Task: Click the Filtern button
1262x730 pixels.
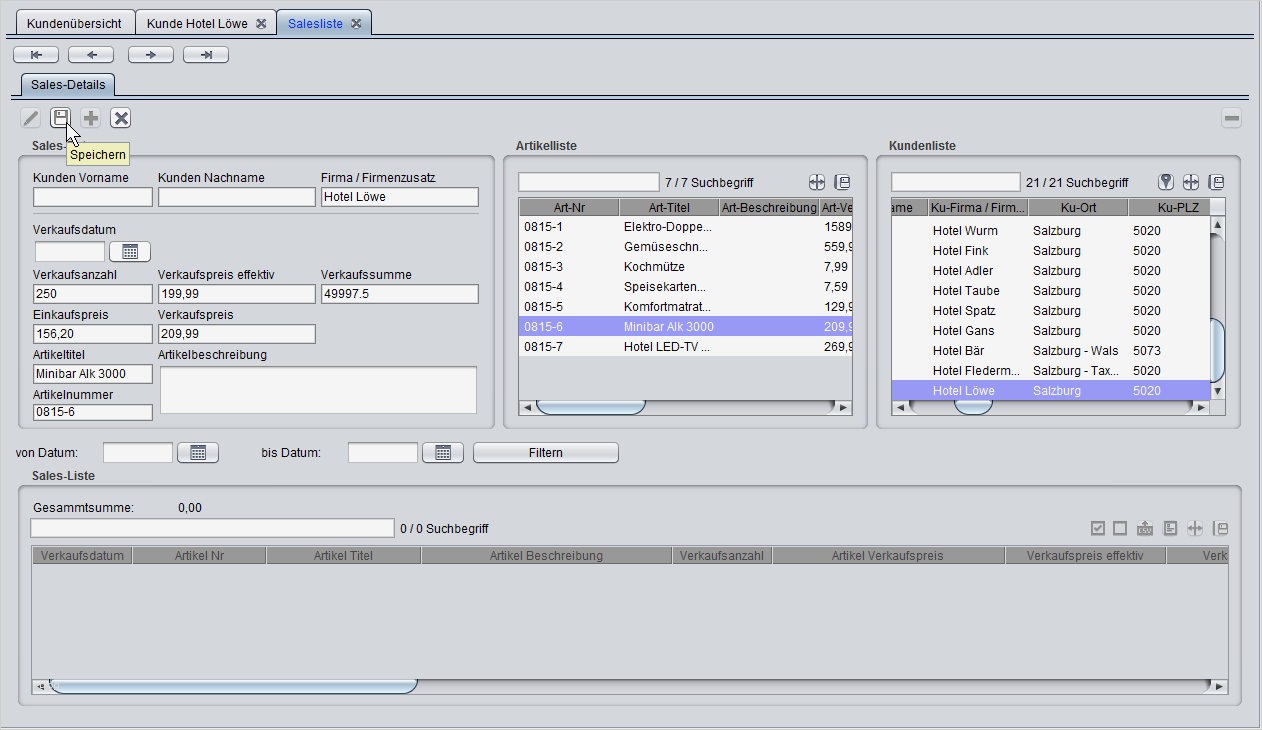Action: click(x=546, y=452)
